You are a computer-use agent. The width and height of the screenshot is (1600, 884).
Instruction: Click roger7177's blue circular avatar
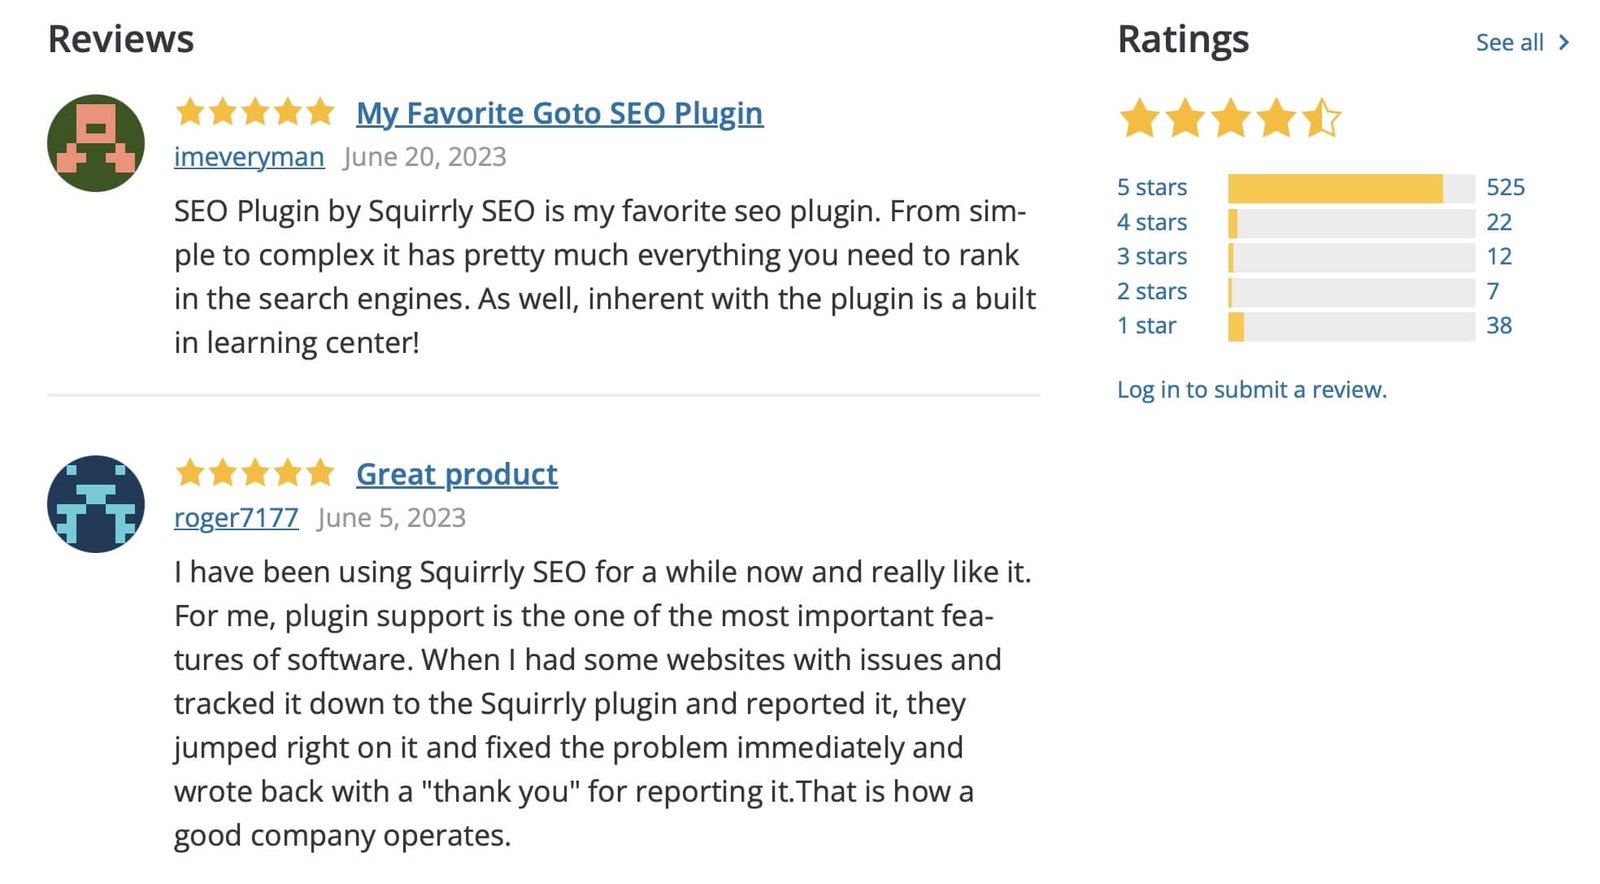tap(95, 504)
